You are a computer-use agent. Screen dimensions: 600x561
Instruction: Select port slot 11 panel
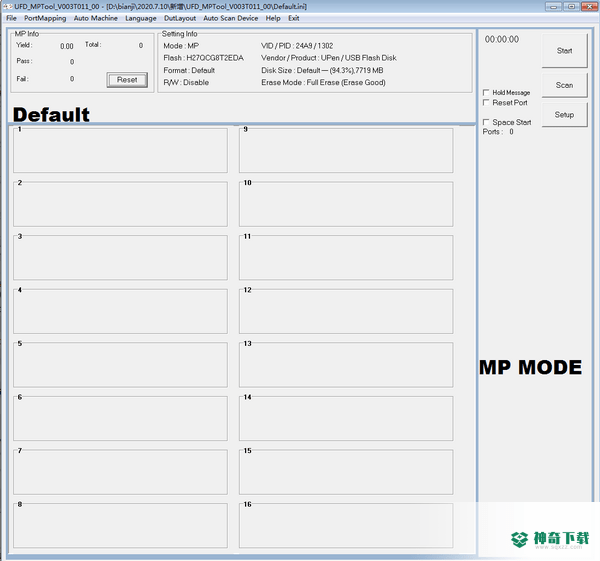(346, 258)
